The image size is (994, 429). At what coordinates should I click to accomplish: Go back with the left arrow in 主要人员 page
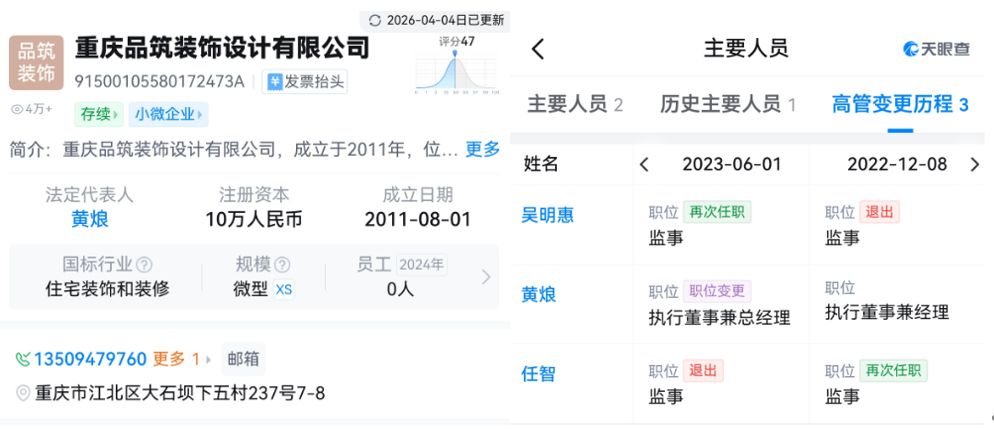point(538,49)
